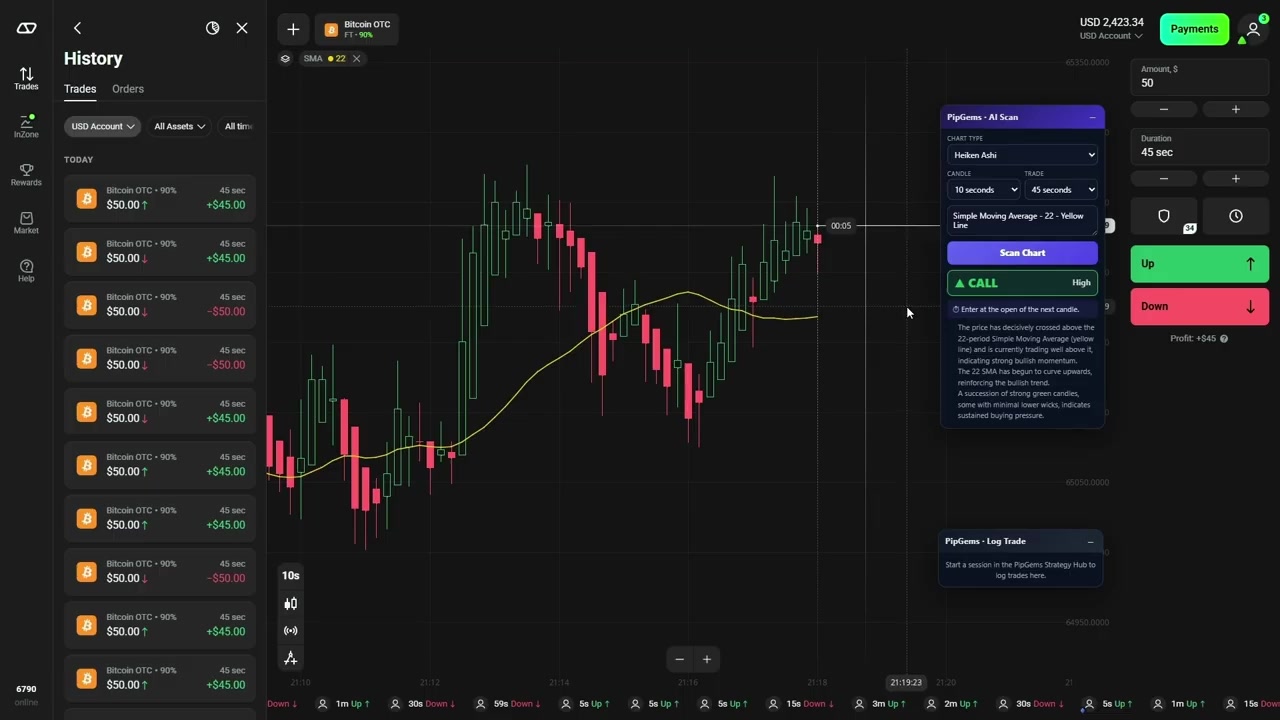Open the Help sidebar section
Screen dimensions: 1280x720
click(x=26, y=270)
